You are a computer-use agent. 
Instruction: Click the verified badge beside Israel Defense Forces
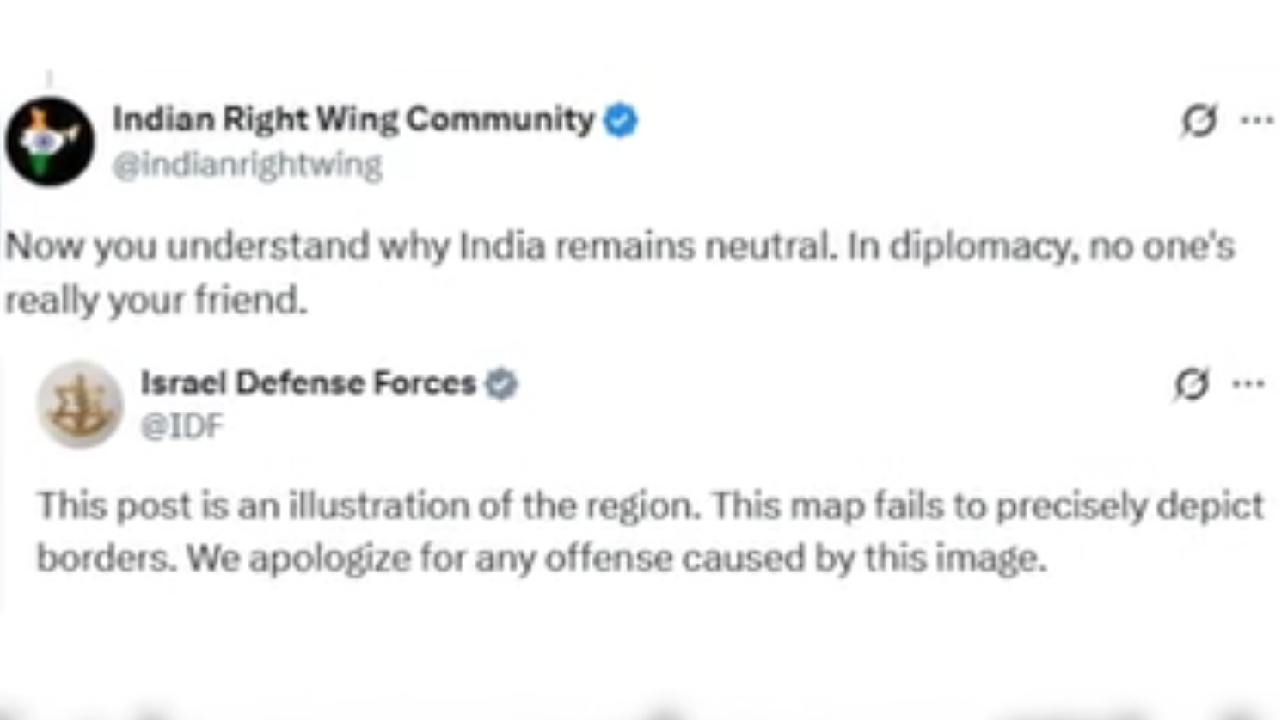pos(501,384)
